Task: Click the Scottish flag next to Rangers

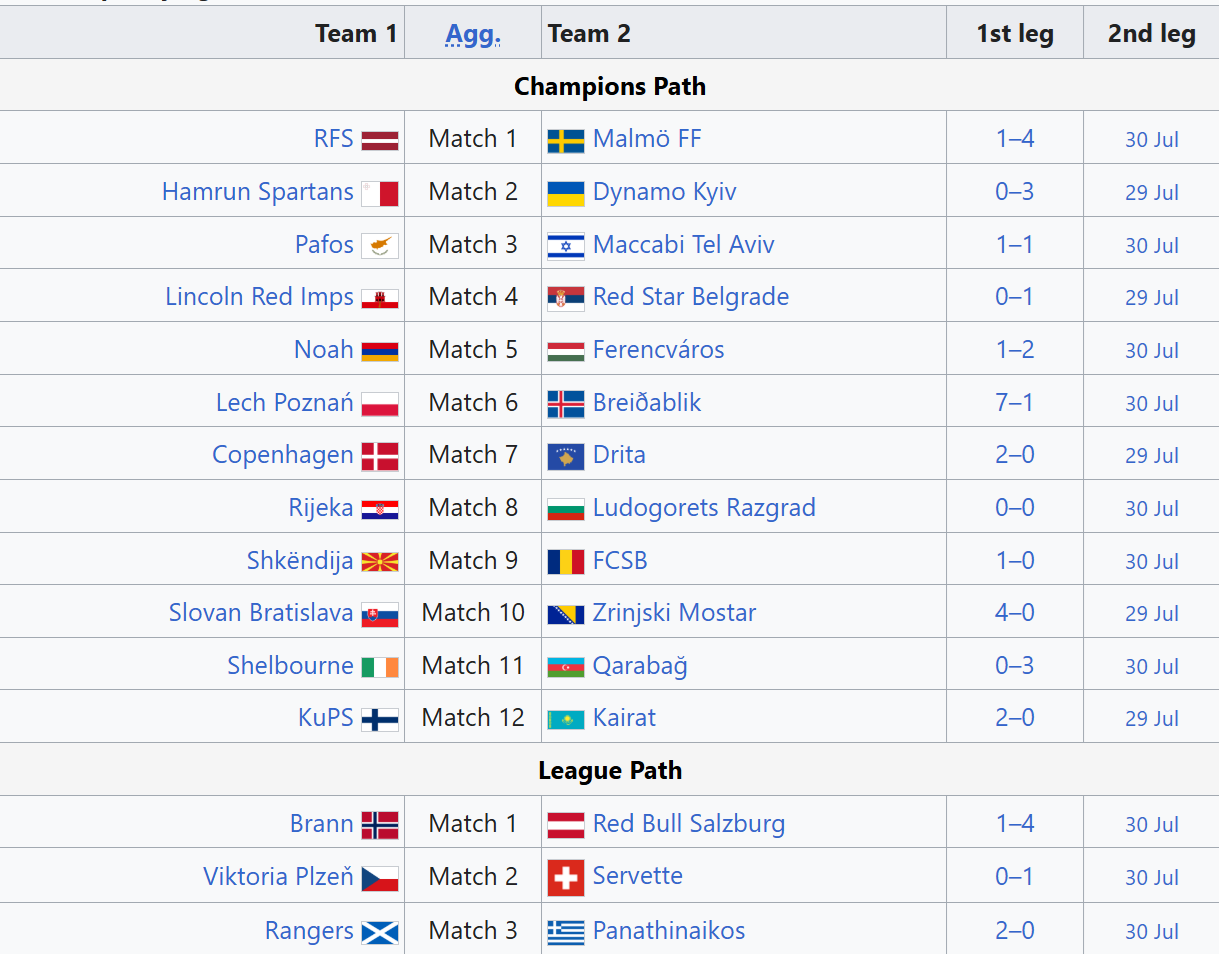Action: [x=380, y=932]
